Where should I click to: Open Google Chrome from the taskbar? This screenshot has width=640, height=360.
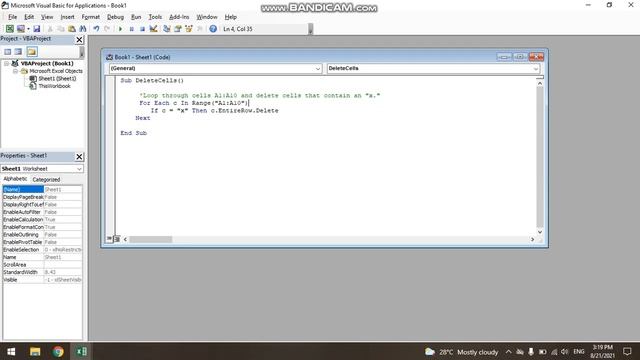coord(58,351)
